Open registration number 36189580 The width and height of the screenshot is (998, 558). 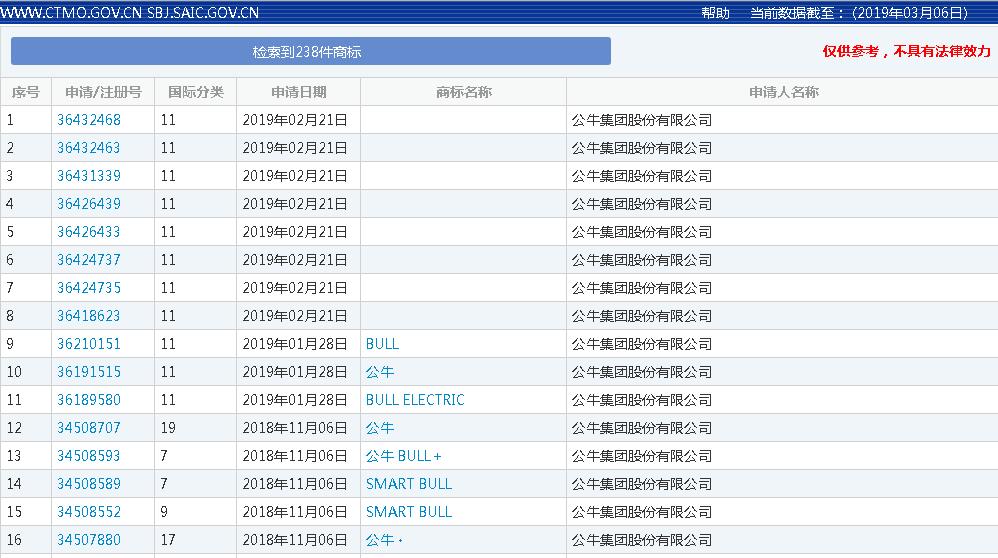tap(88, 400)
